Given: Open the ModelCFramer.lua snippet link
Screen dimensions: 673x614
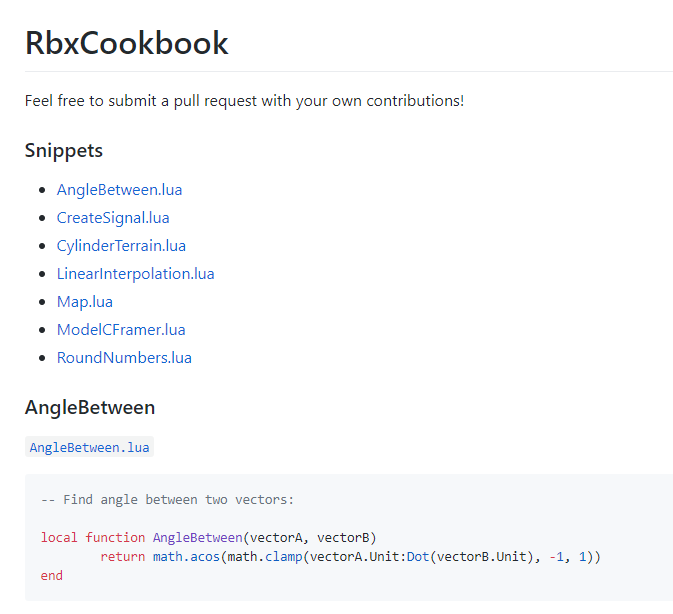Looking at the screenshot, I should (121, 330).
